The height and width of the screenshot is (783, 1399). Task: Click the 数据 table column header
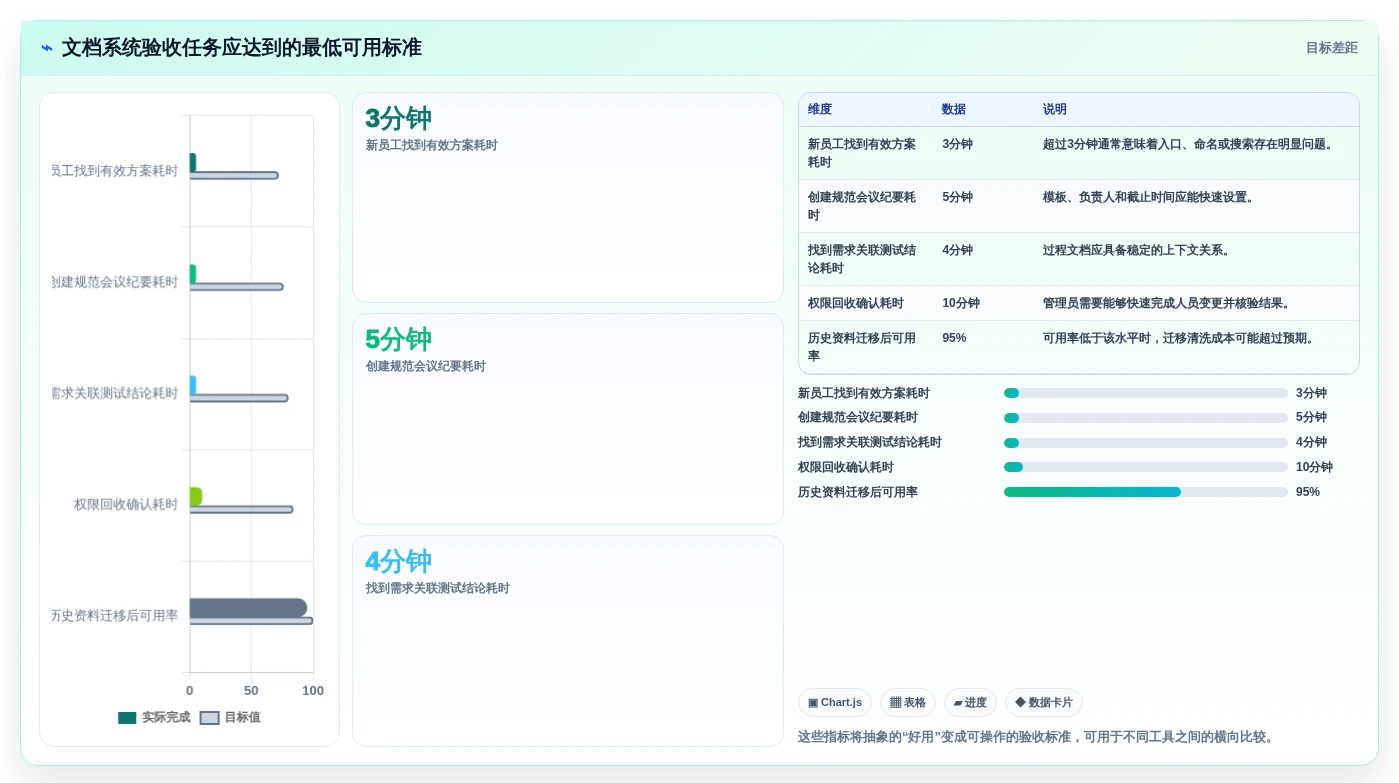click(x=954, y=110)
